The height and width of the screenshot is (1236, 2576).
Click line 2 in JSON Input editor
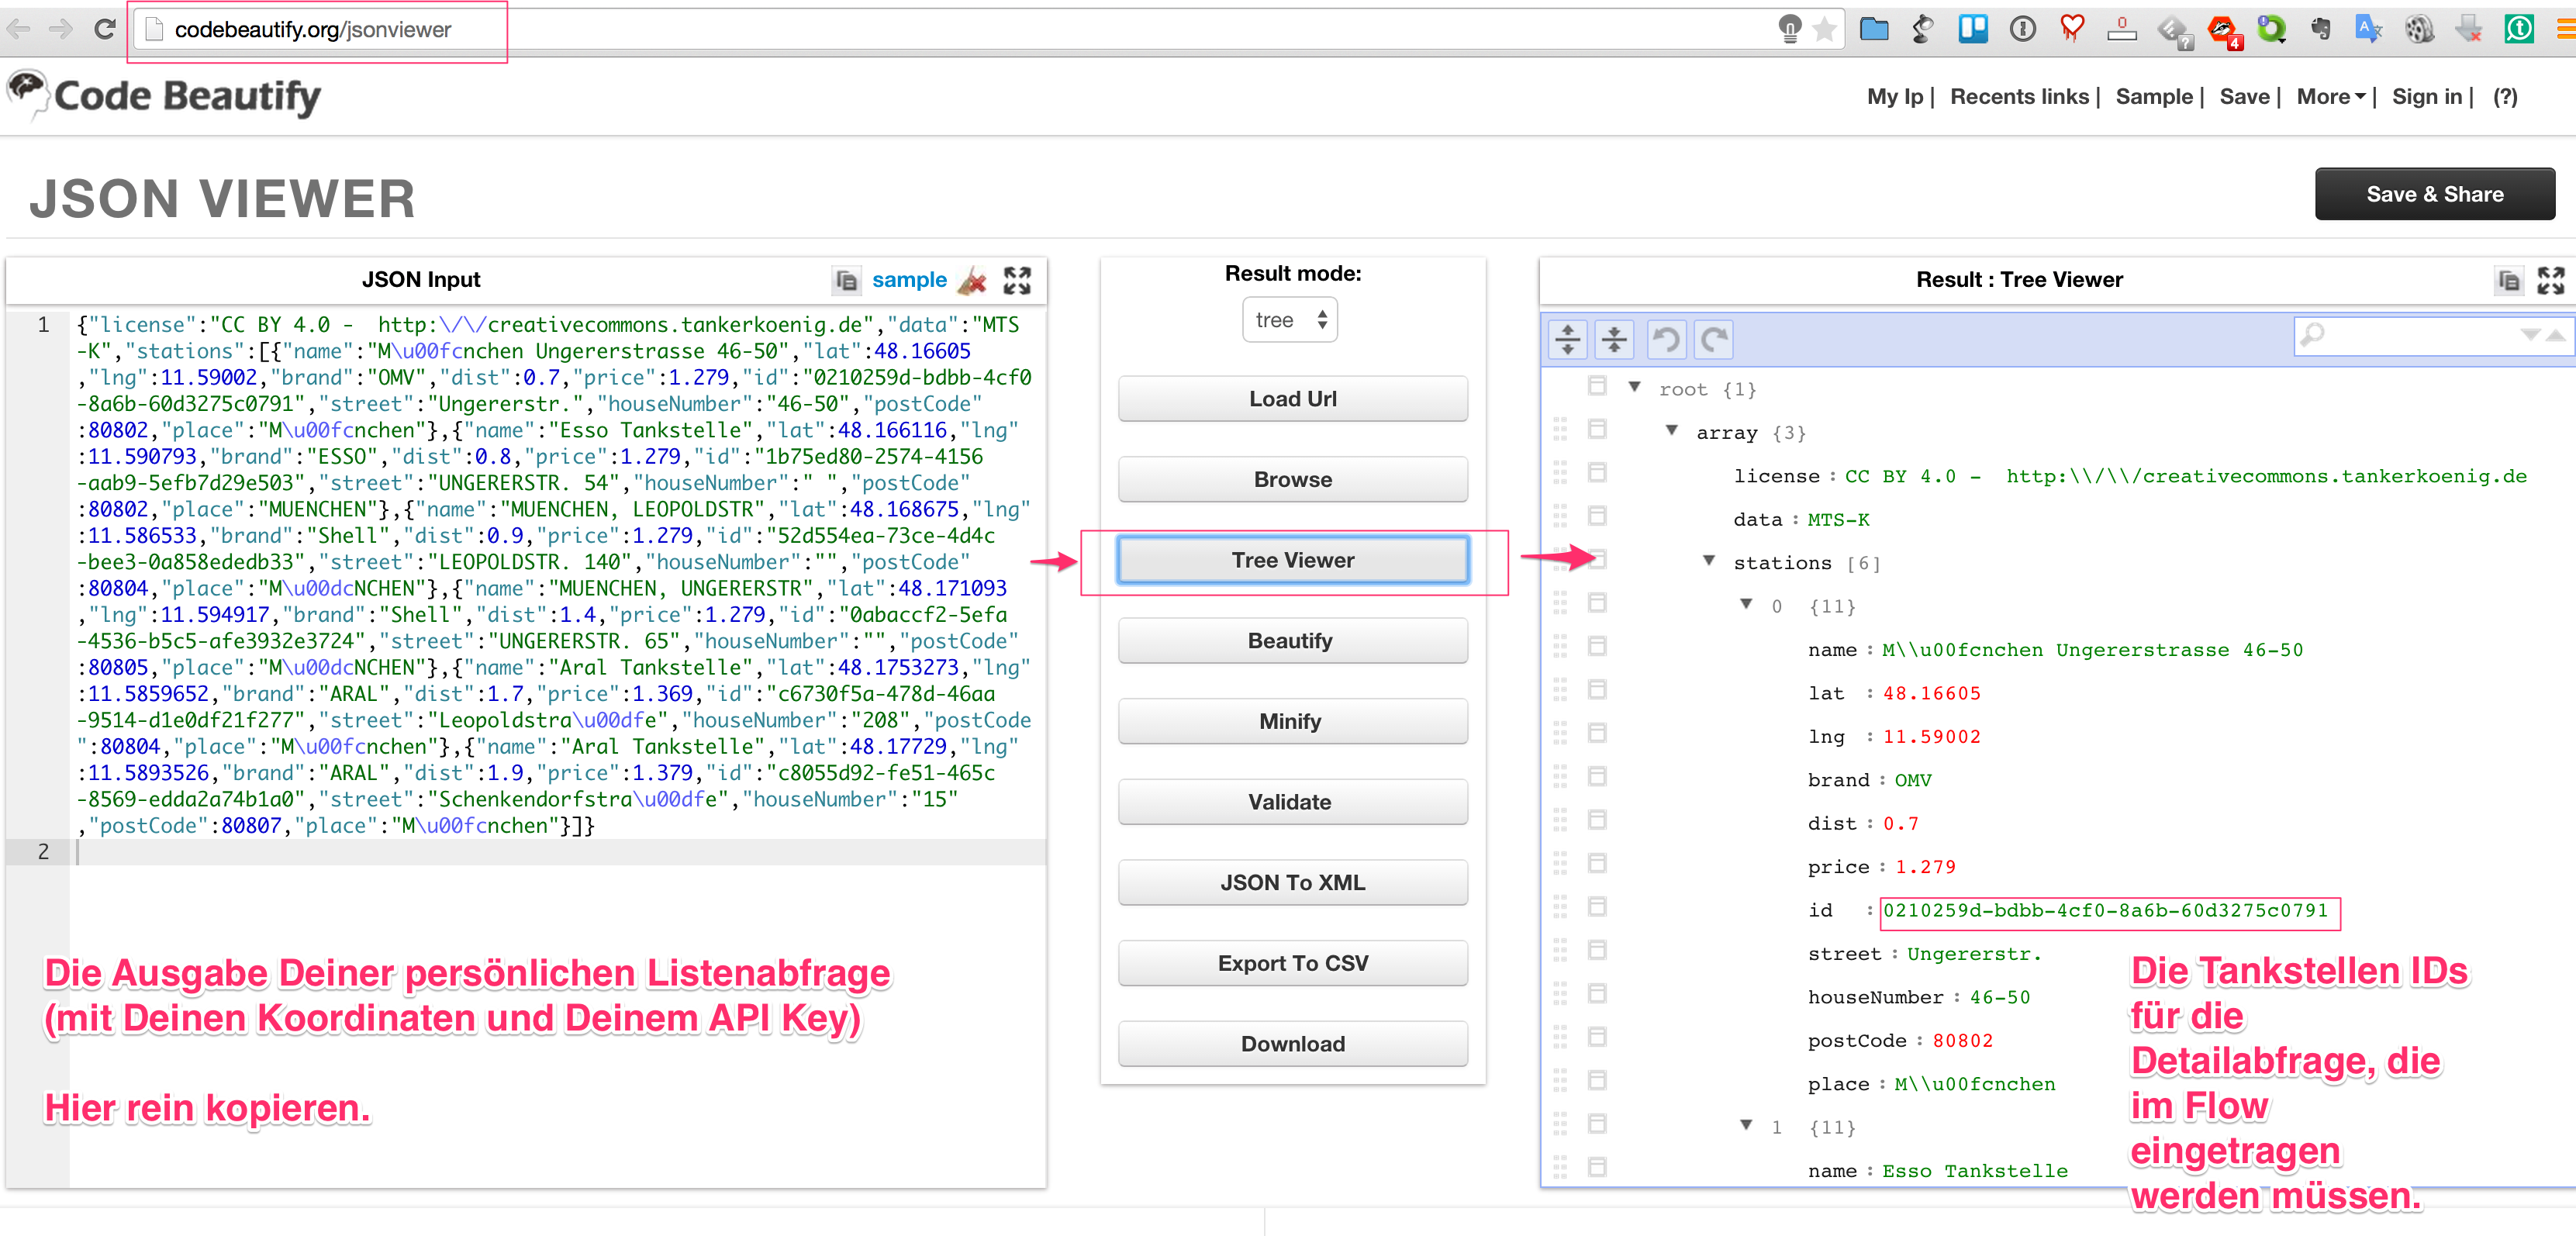(560, 852)
